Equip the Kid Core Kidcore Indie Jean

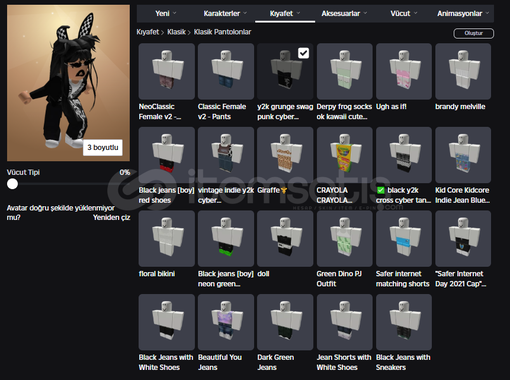[x=463, y=155]
